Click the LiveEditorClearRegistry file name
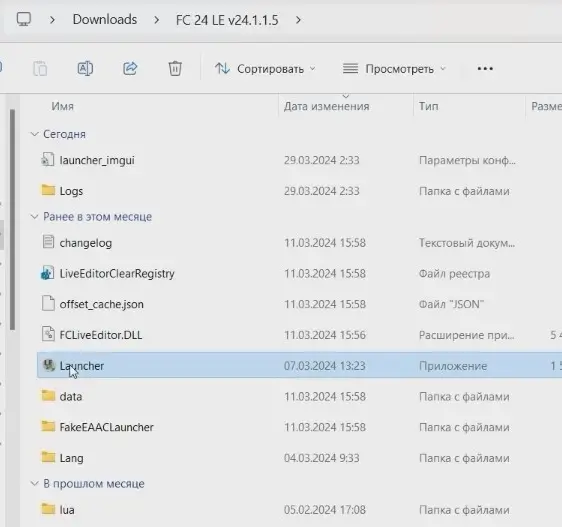Viewport: 562px width, 527px height. tap(117, 274)
